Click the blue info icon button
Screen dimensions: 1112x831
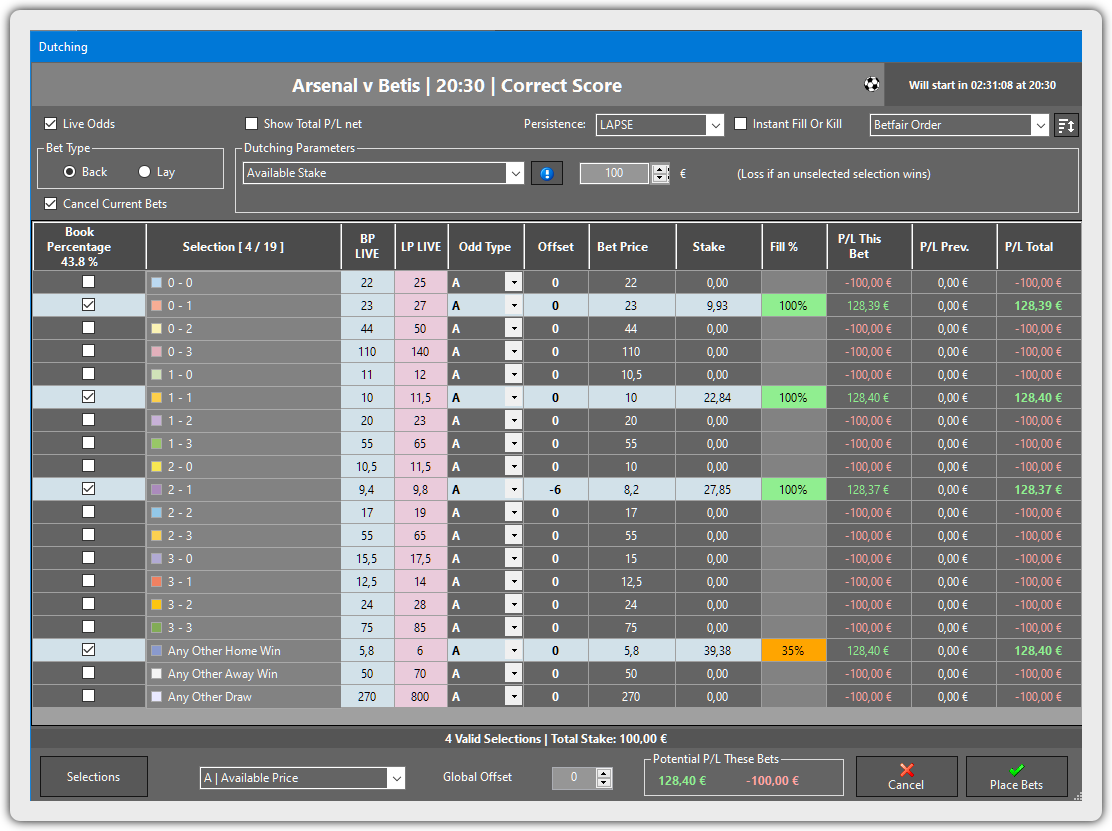click(x=547, y=173)
